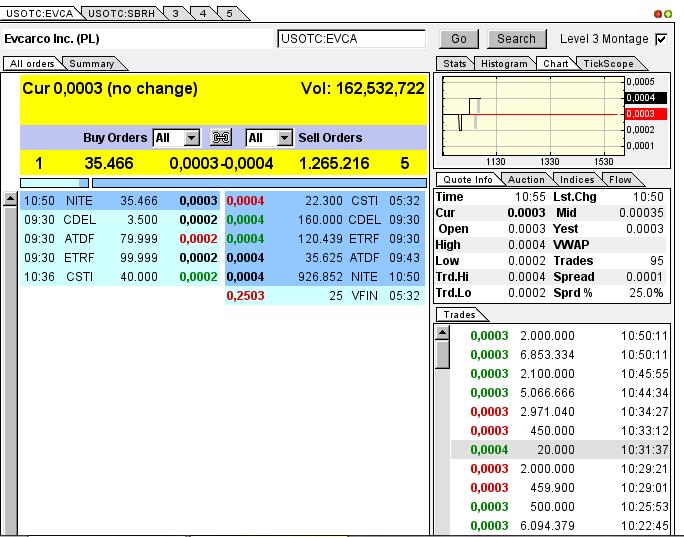Click the sell volume depth bar
The height and width of the screenshot is (537, 684).
click(x=260, y=183)
